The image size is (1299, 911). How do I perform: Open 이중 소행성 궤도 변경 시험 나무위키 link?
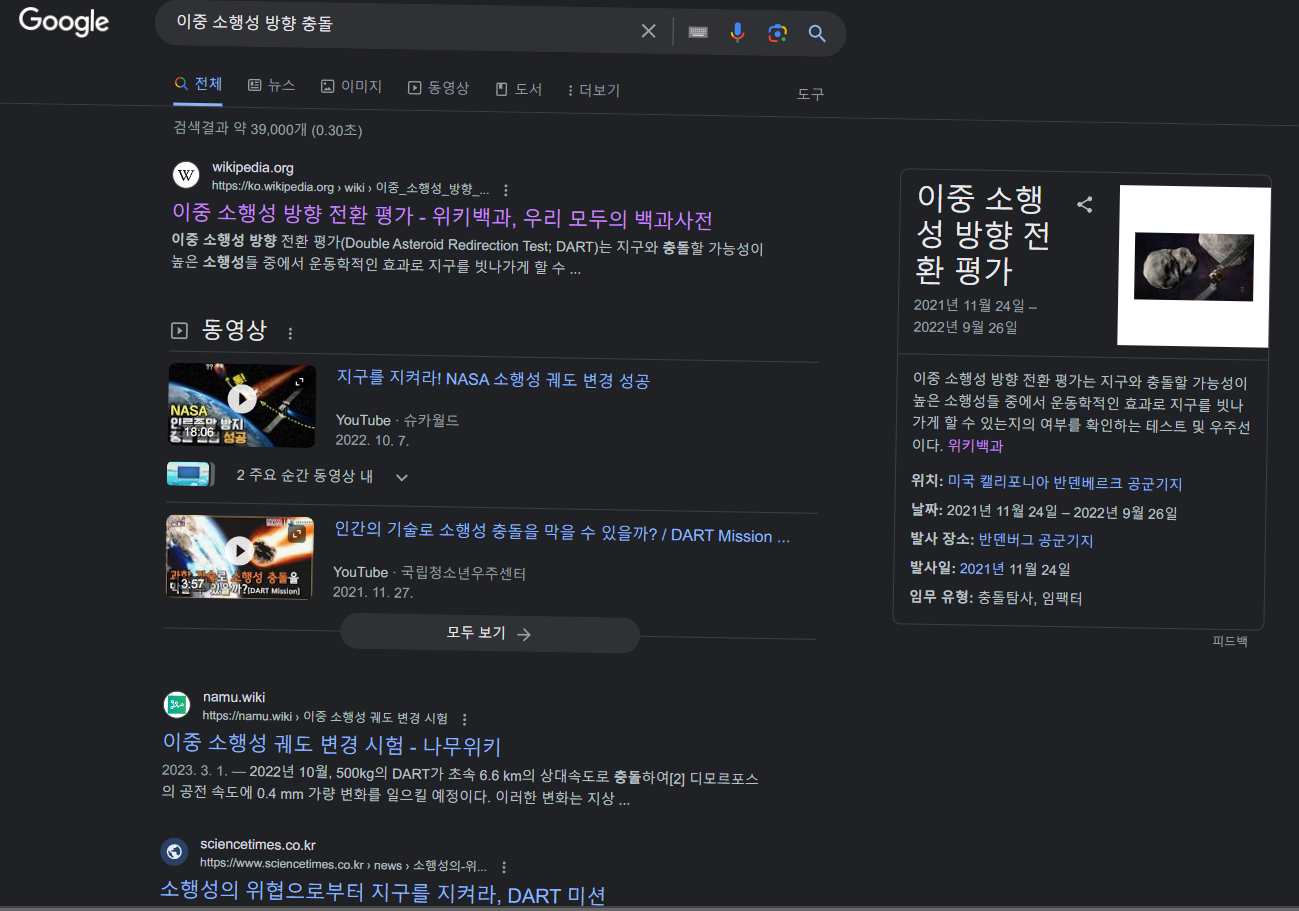[x=331, y=745]
